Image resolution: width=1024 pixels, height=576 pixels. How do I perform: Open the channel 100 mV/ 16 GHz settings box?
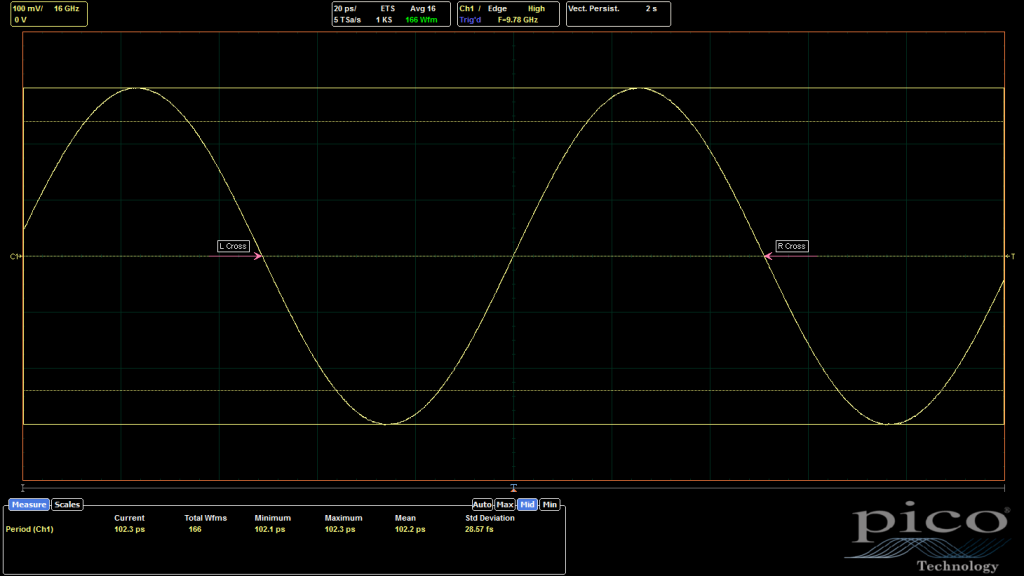48,13
